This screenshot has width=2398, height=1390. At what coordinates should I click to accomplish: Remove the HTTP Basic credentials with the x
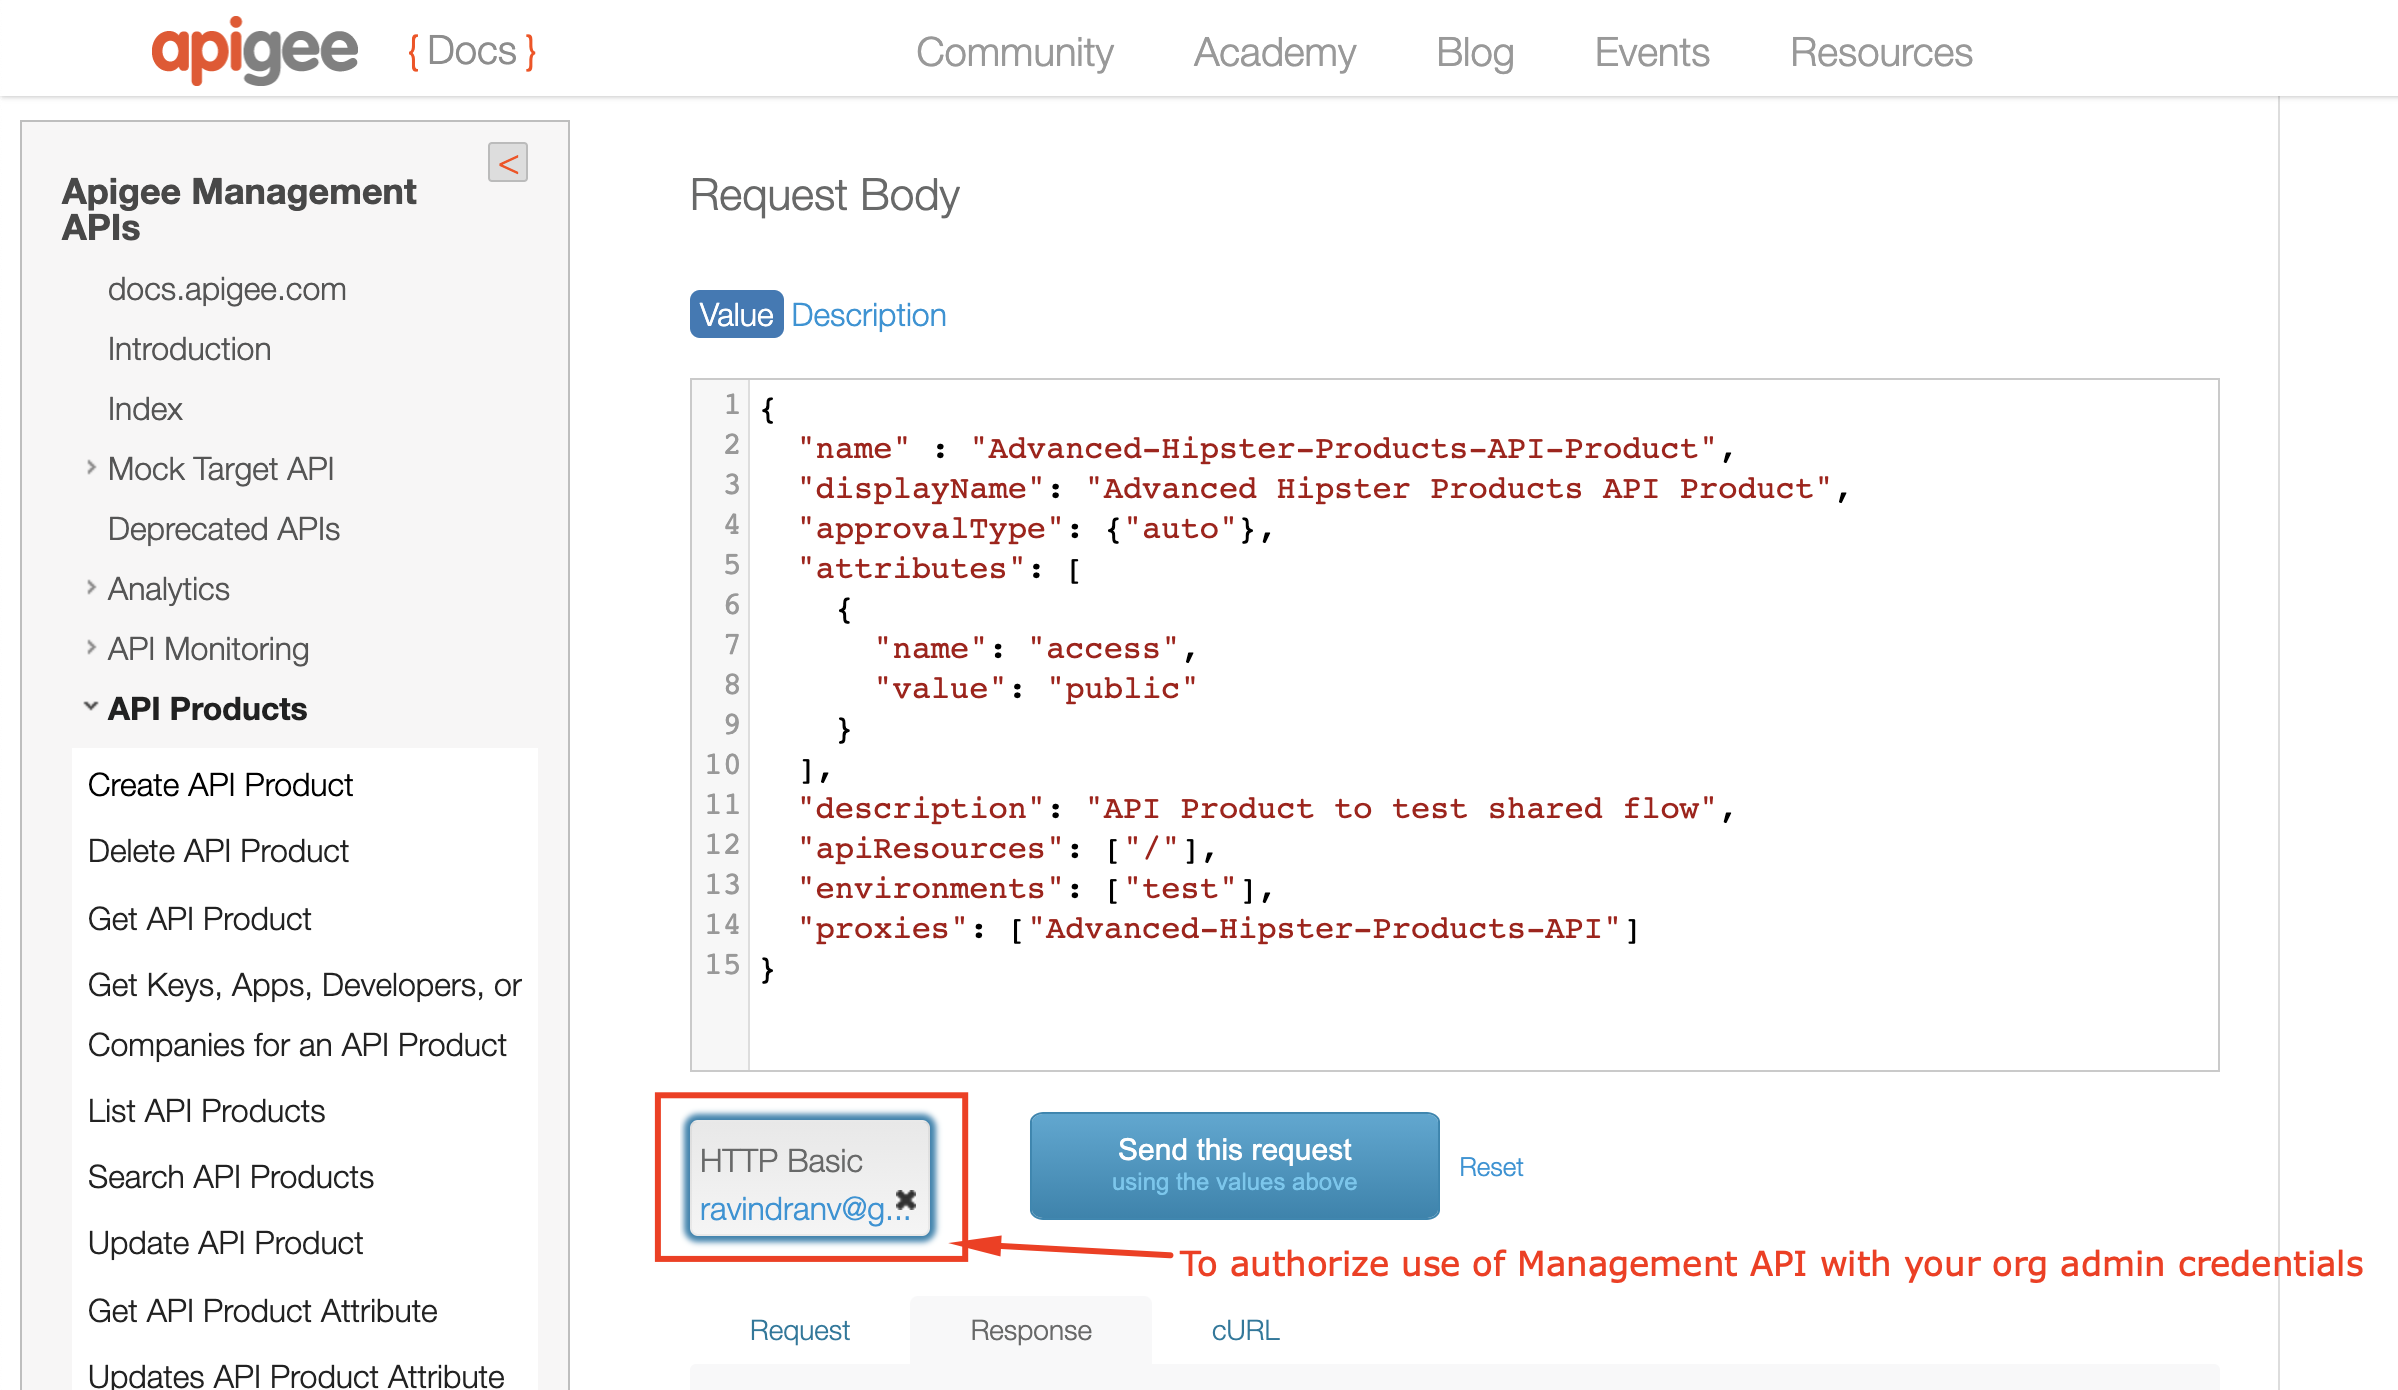(x=906, y=1199)
